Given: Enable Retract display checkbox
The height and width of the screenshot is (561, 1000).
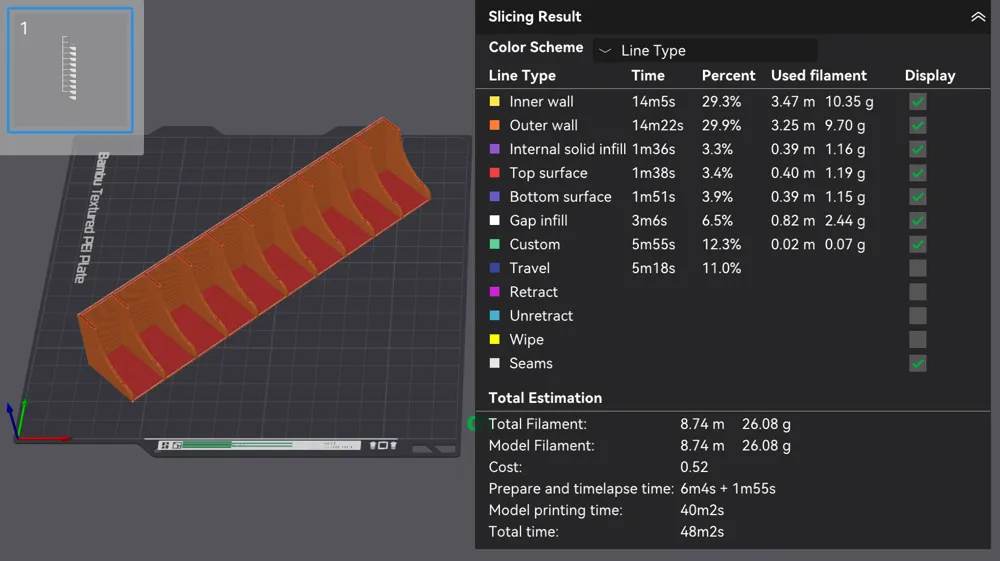Looking at the screenshot, I should [x=918, y=292].
